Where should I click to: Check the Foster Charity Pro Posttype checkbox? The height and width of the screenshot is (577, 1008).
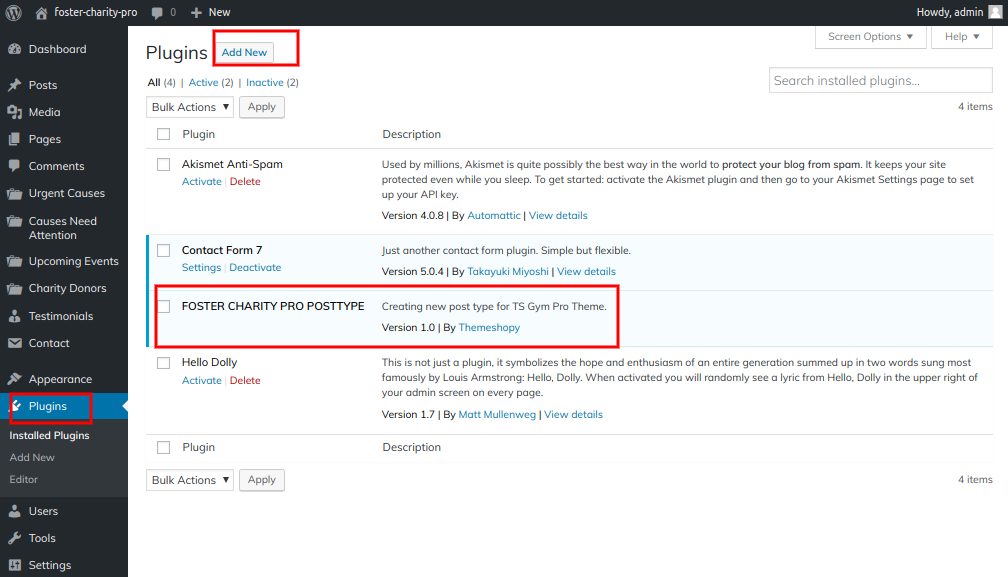164,306
